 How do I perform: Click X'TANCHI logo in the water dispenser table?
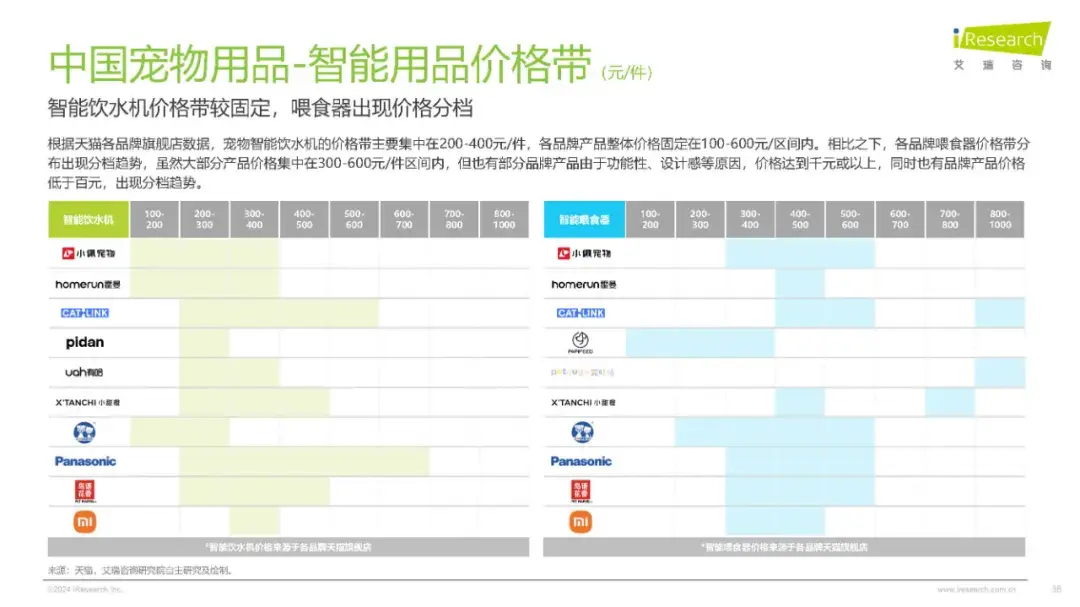[87, 402]
